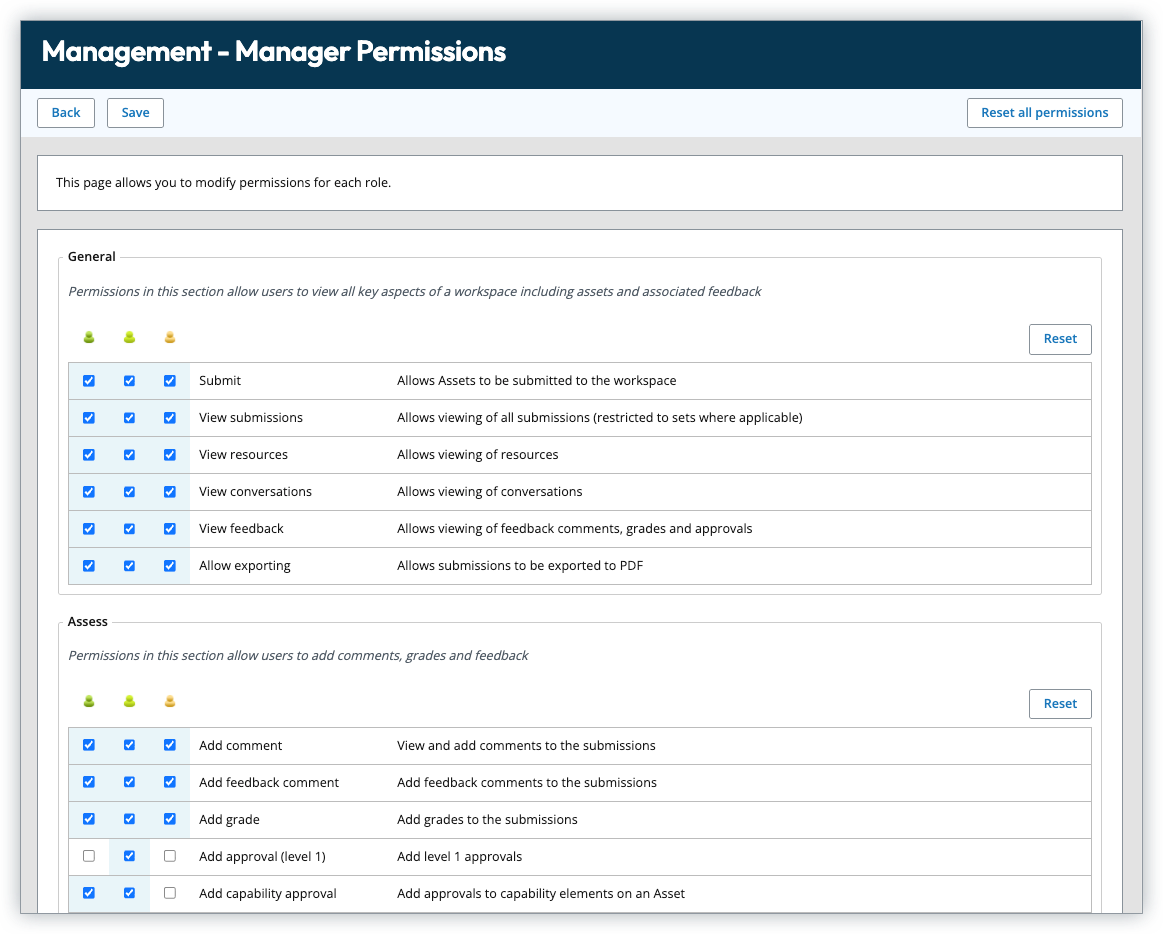Screen dimensions: 1163x934
Task: Reset the General section permissions
Action: click(x=1059, y=339)
